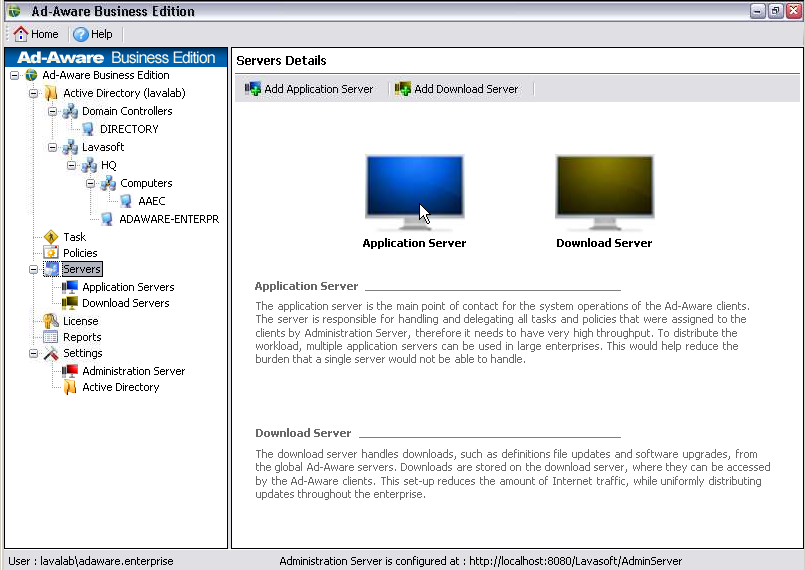Open Task in the tree
The width and height of the screenshot is (805, 570).
(x=74, y=237)
